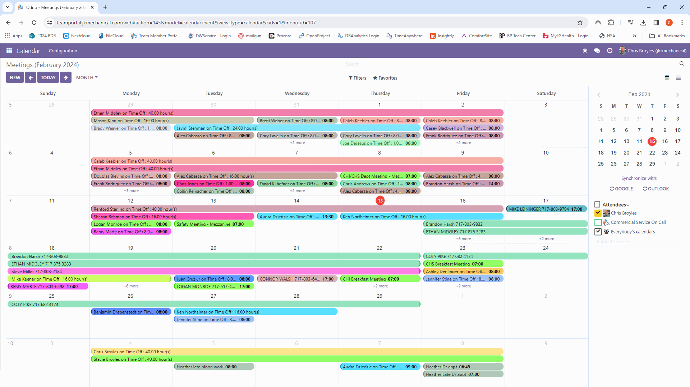Open the Calendar app menu

(x=28, y=51)
